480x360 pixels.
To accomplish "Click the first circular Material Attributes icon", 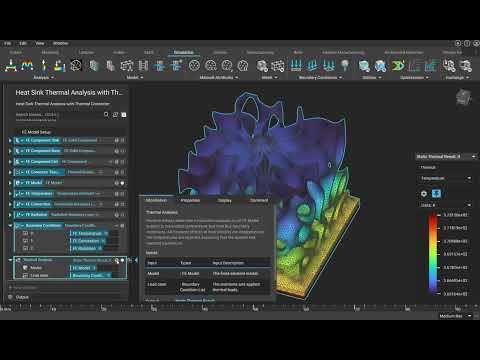I will coord(194,65).
